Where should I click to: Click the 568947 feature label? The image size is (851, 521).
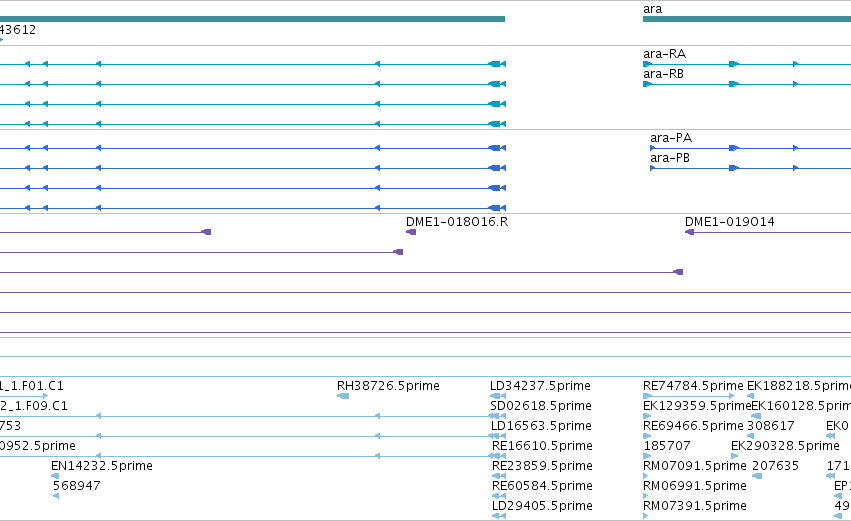[x=77, y=486]
